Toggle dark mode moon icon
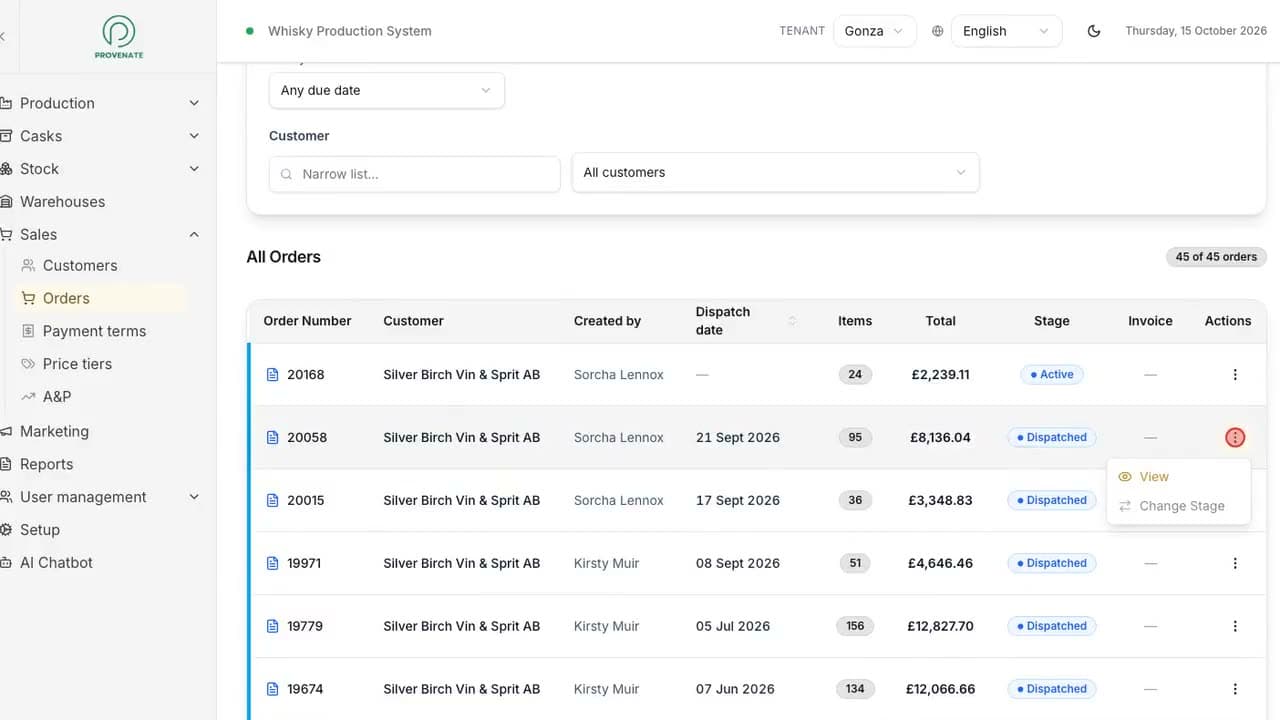1280x720 pixels. (1094, 31)
